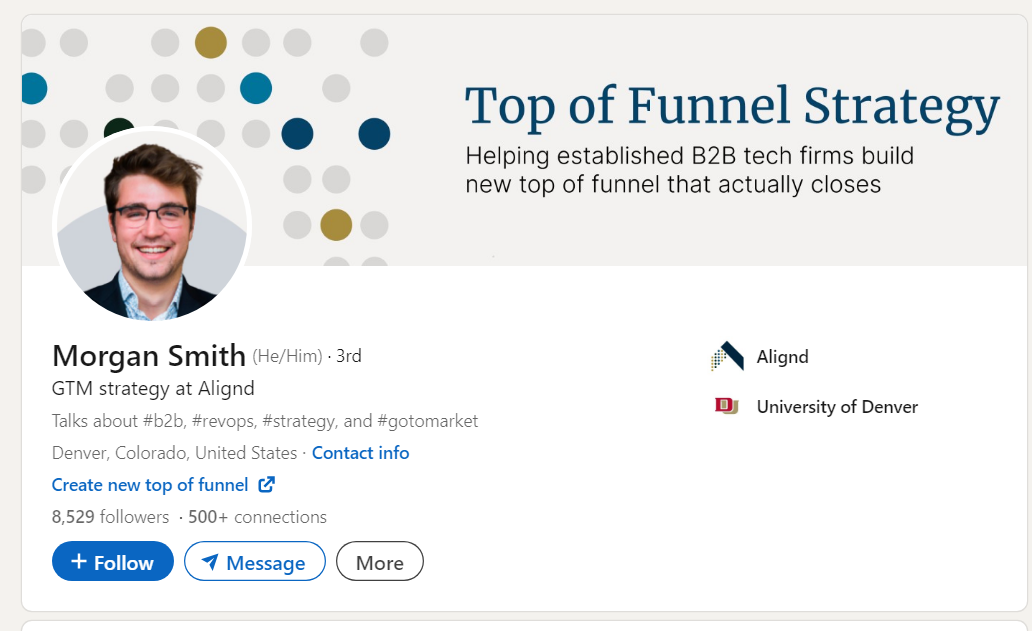Click the external-link icon after Create new top of funnel
The image size is (1032, 631).
(x=264, y=484)
